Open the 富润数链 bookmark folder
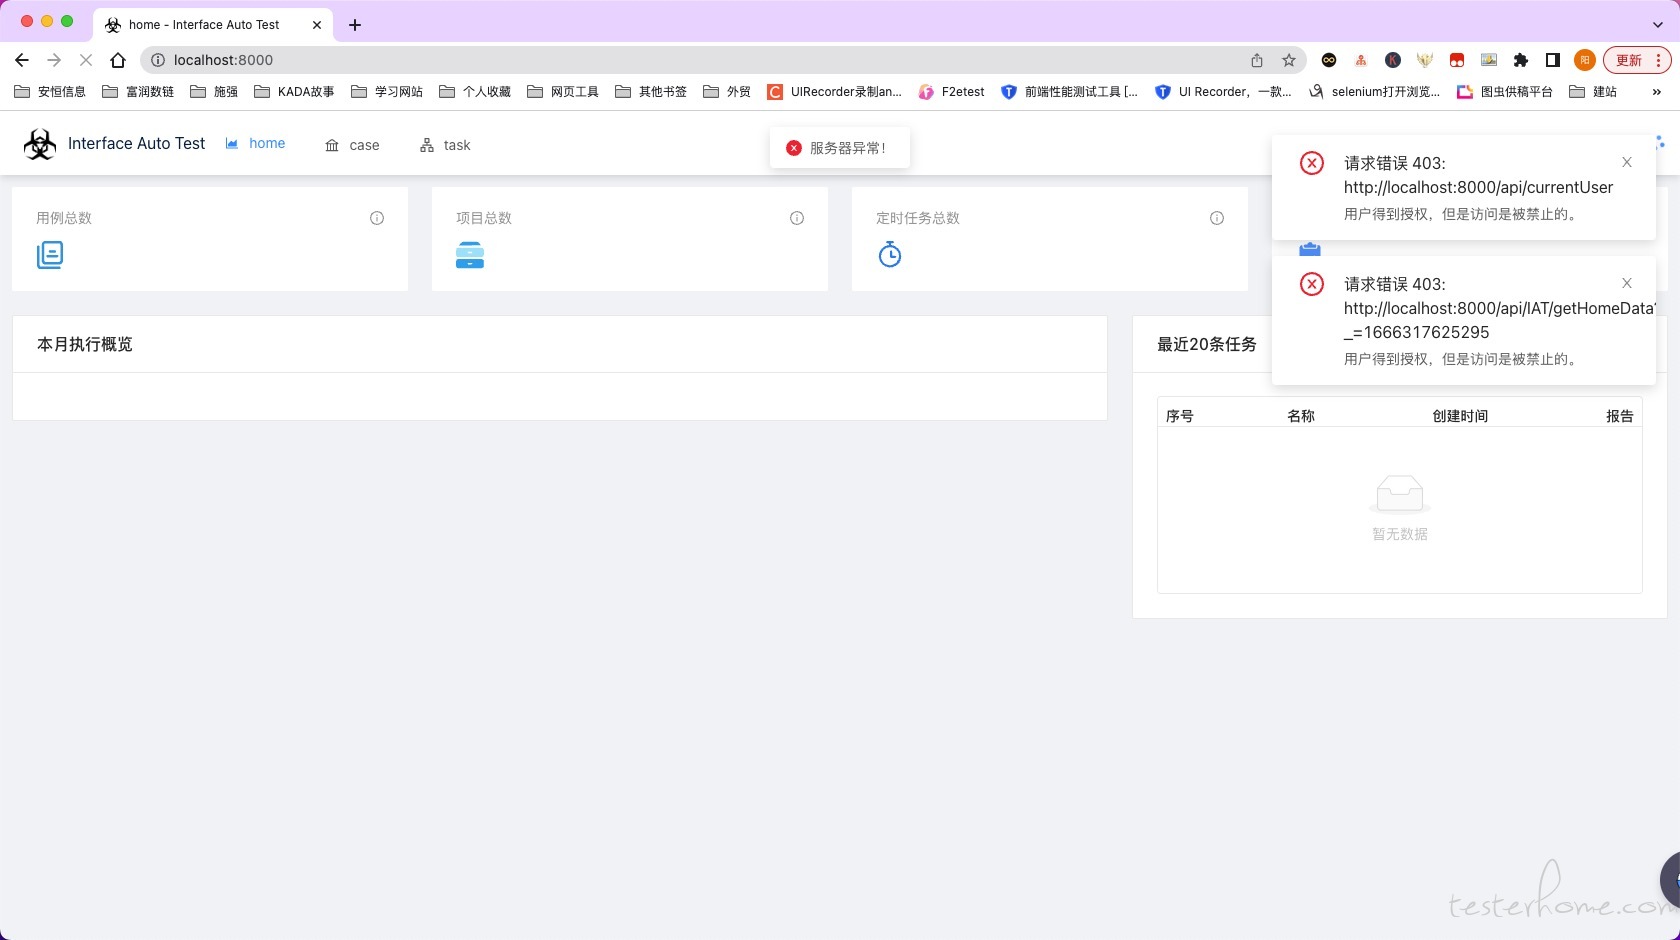This screenshot has width=1680, height=940. 138,92
